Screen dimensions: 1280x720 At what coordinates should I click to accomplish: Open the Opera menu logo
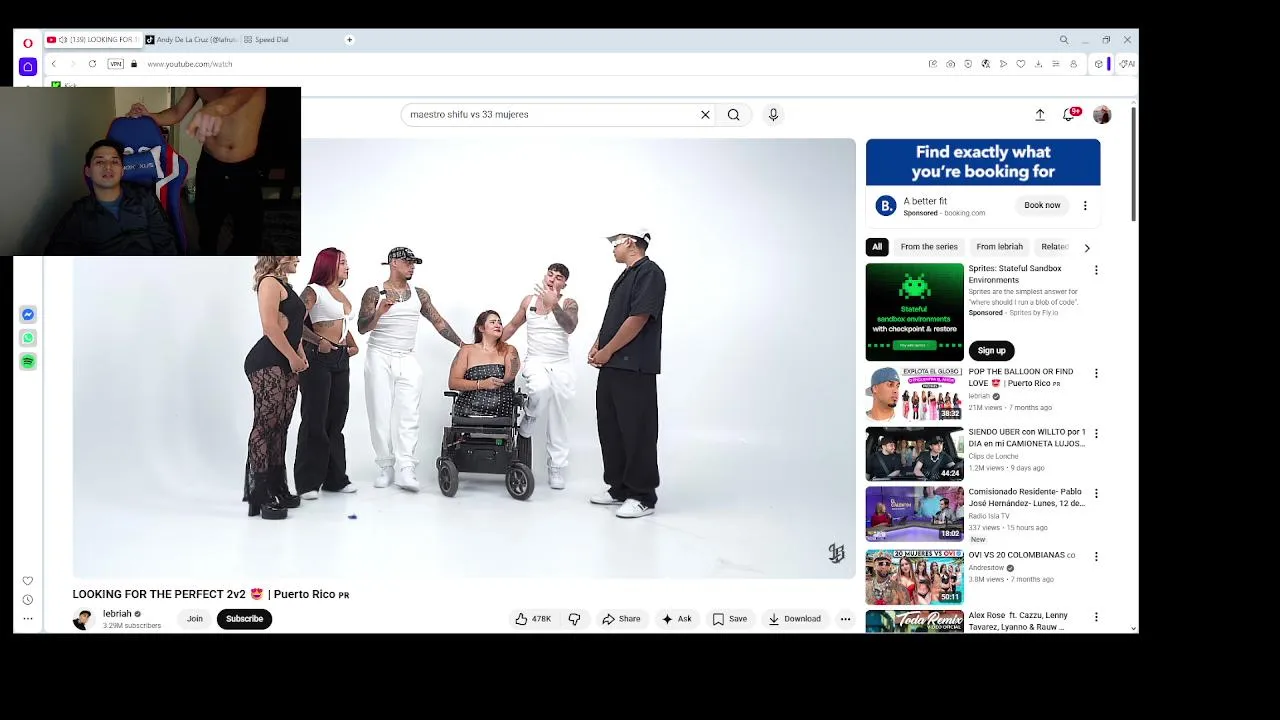coord(28,42)
